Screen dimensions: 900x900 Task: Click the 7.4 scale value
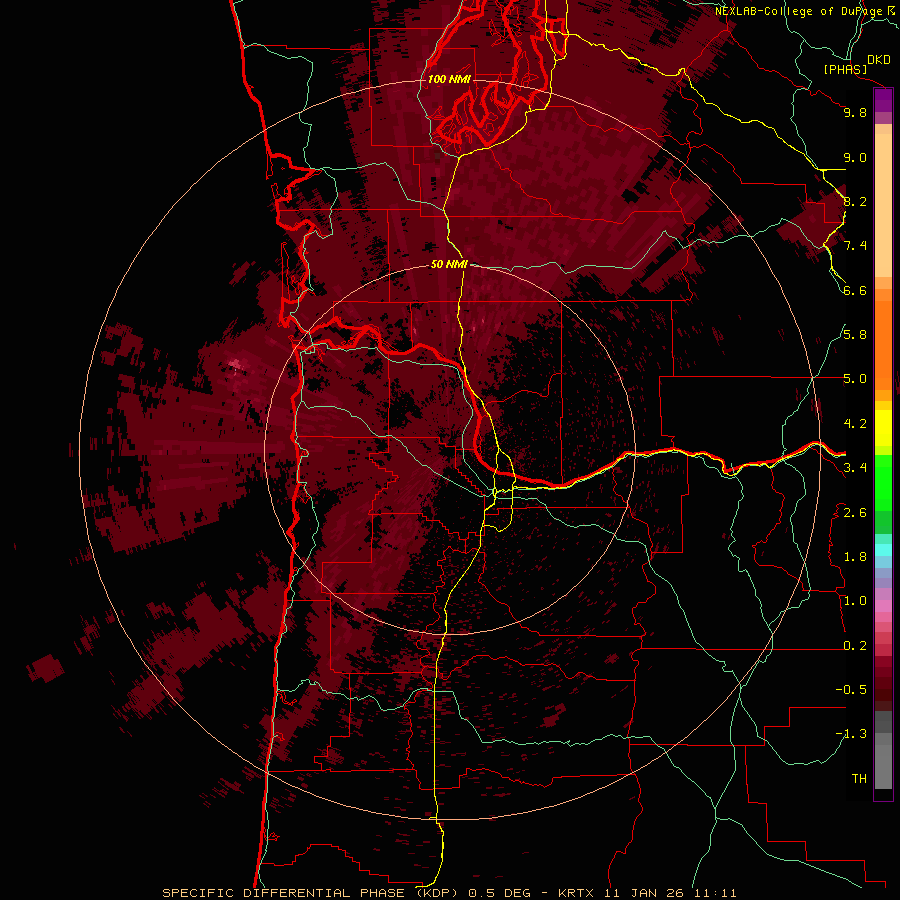(x=855, y=246)
